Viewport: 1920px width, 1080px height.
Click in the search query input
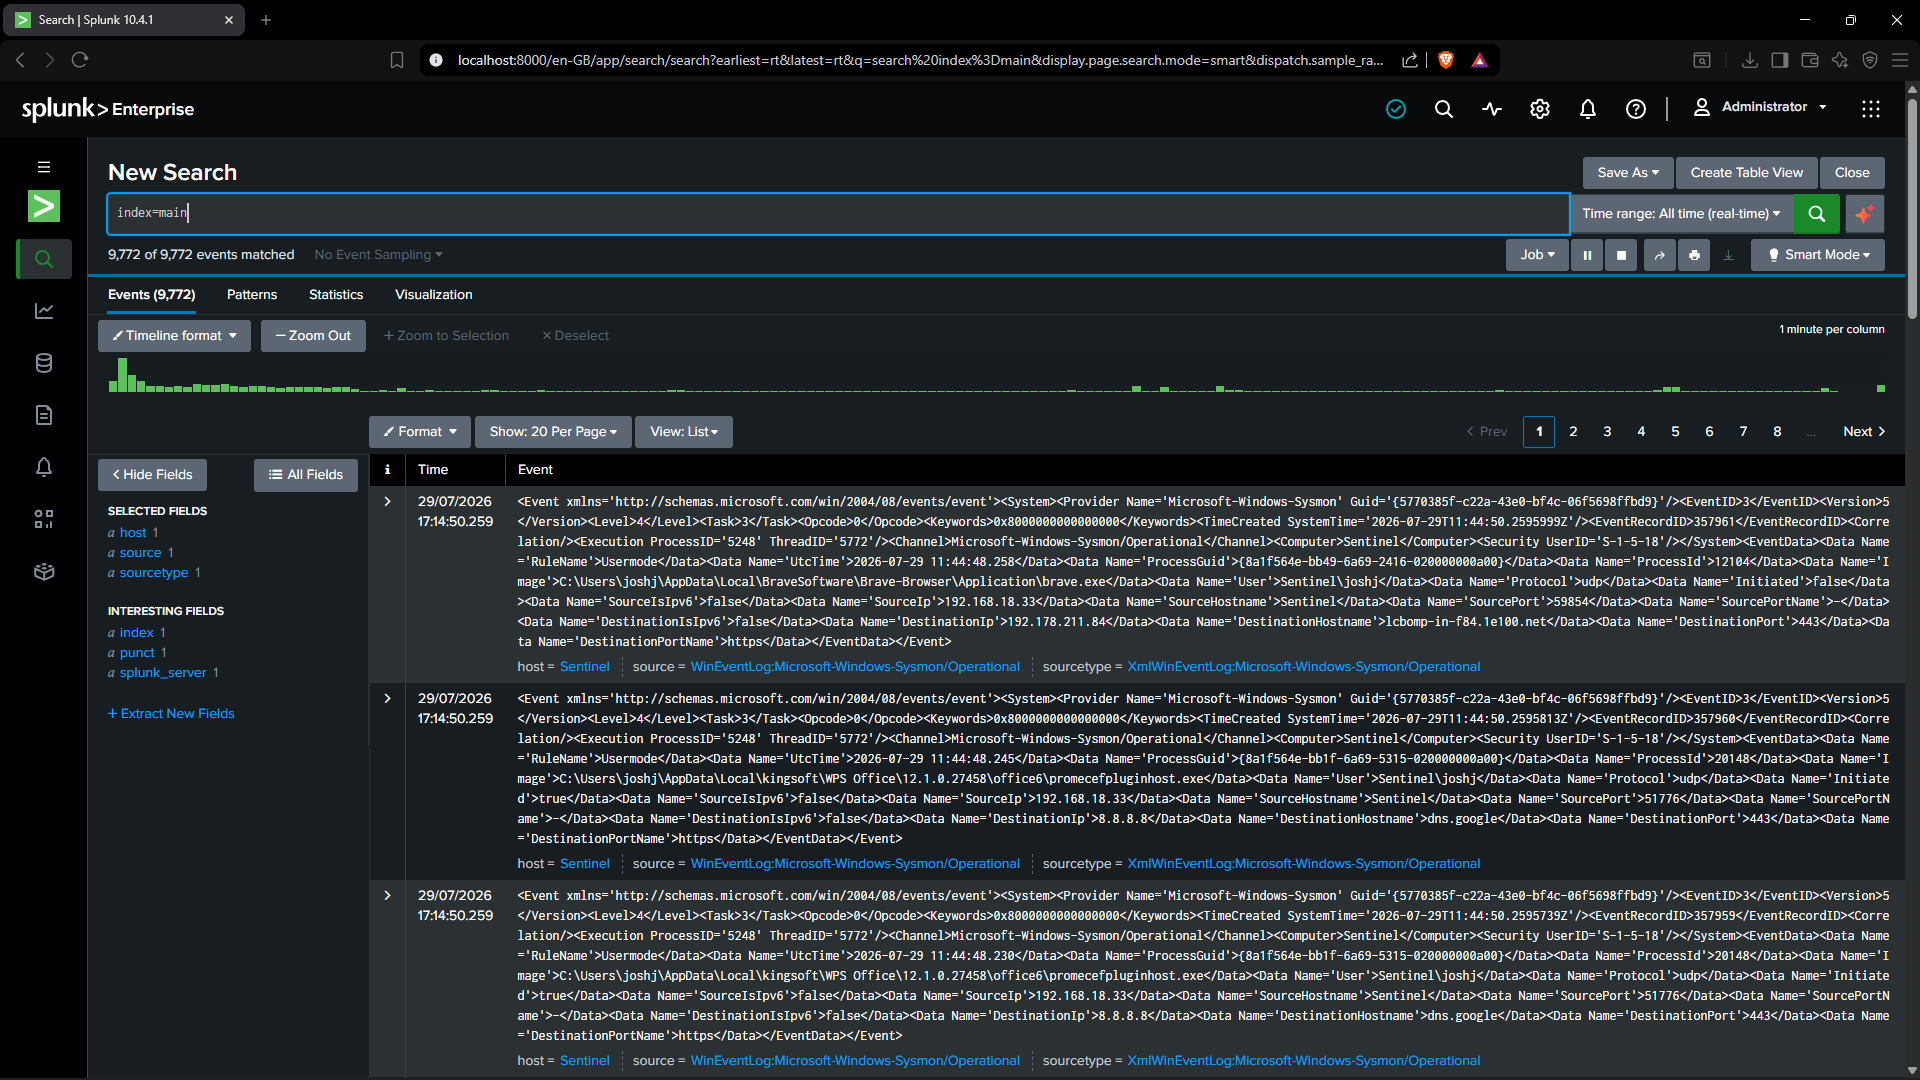(x=838, y=214)
